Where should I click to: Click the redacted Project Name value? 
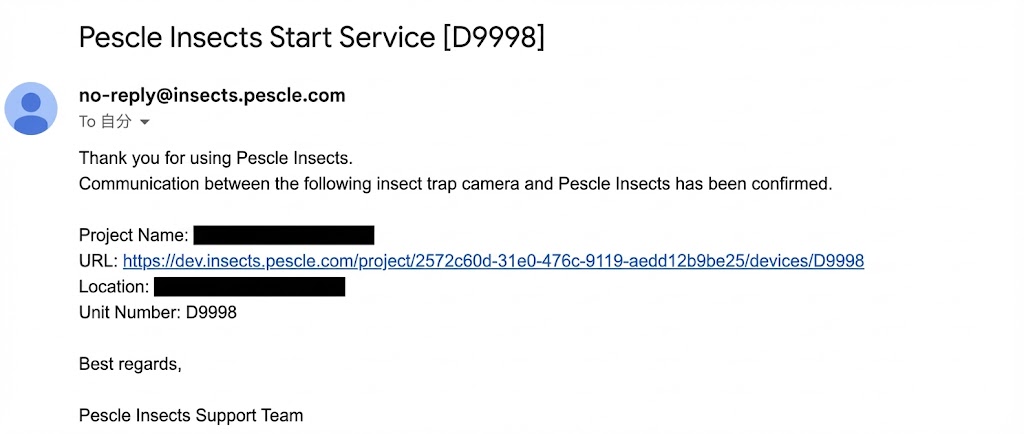point(283,235)
